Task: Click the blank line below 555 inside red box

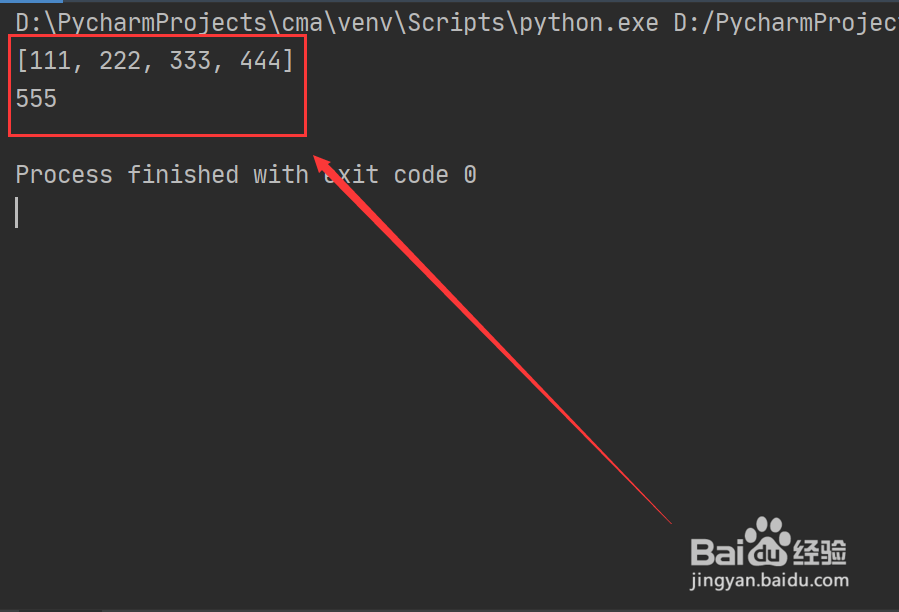Action: tap(158, 123)
